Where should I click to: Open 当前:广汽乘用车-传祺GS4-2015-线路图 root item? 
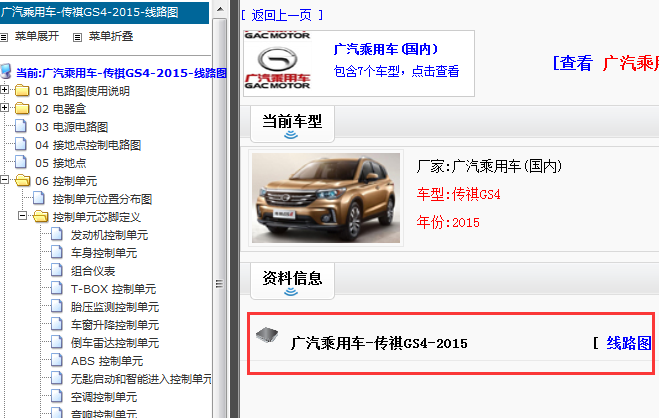tap(121, 73)
